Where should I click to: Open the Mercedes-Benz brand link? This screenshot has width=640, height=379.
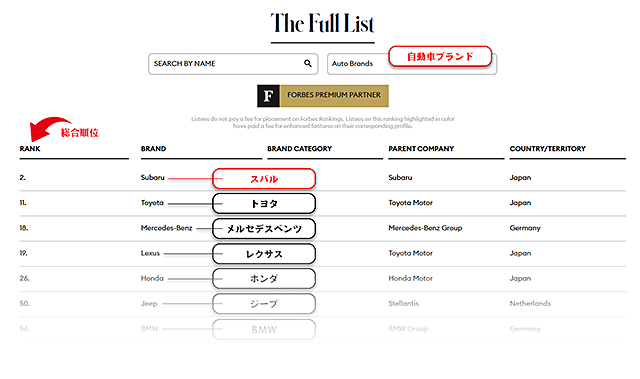pos(167,228)
